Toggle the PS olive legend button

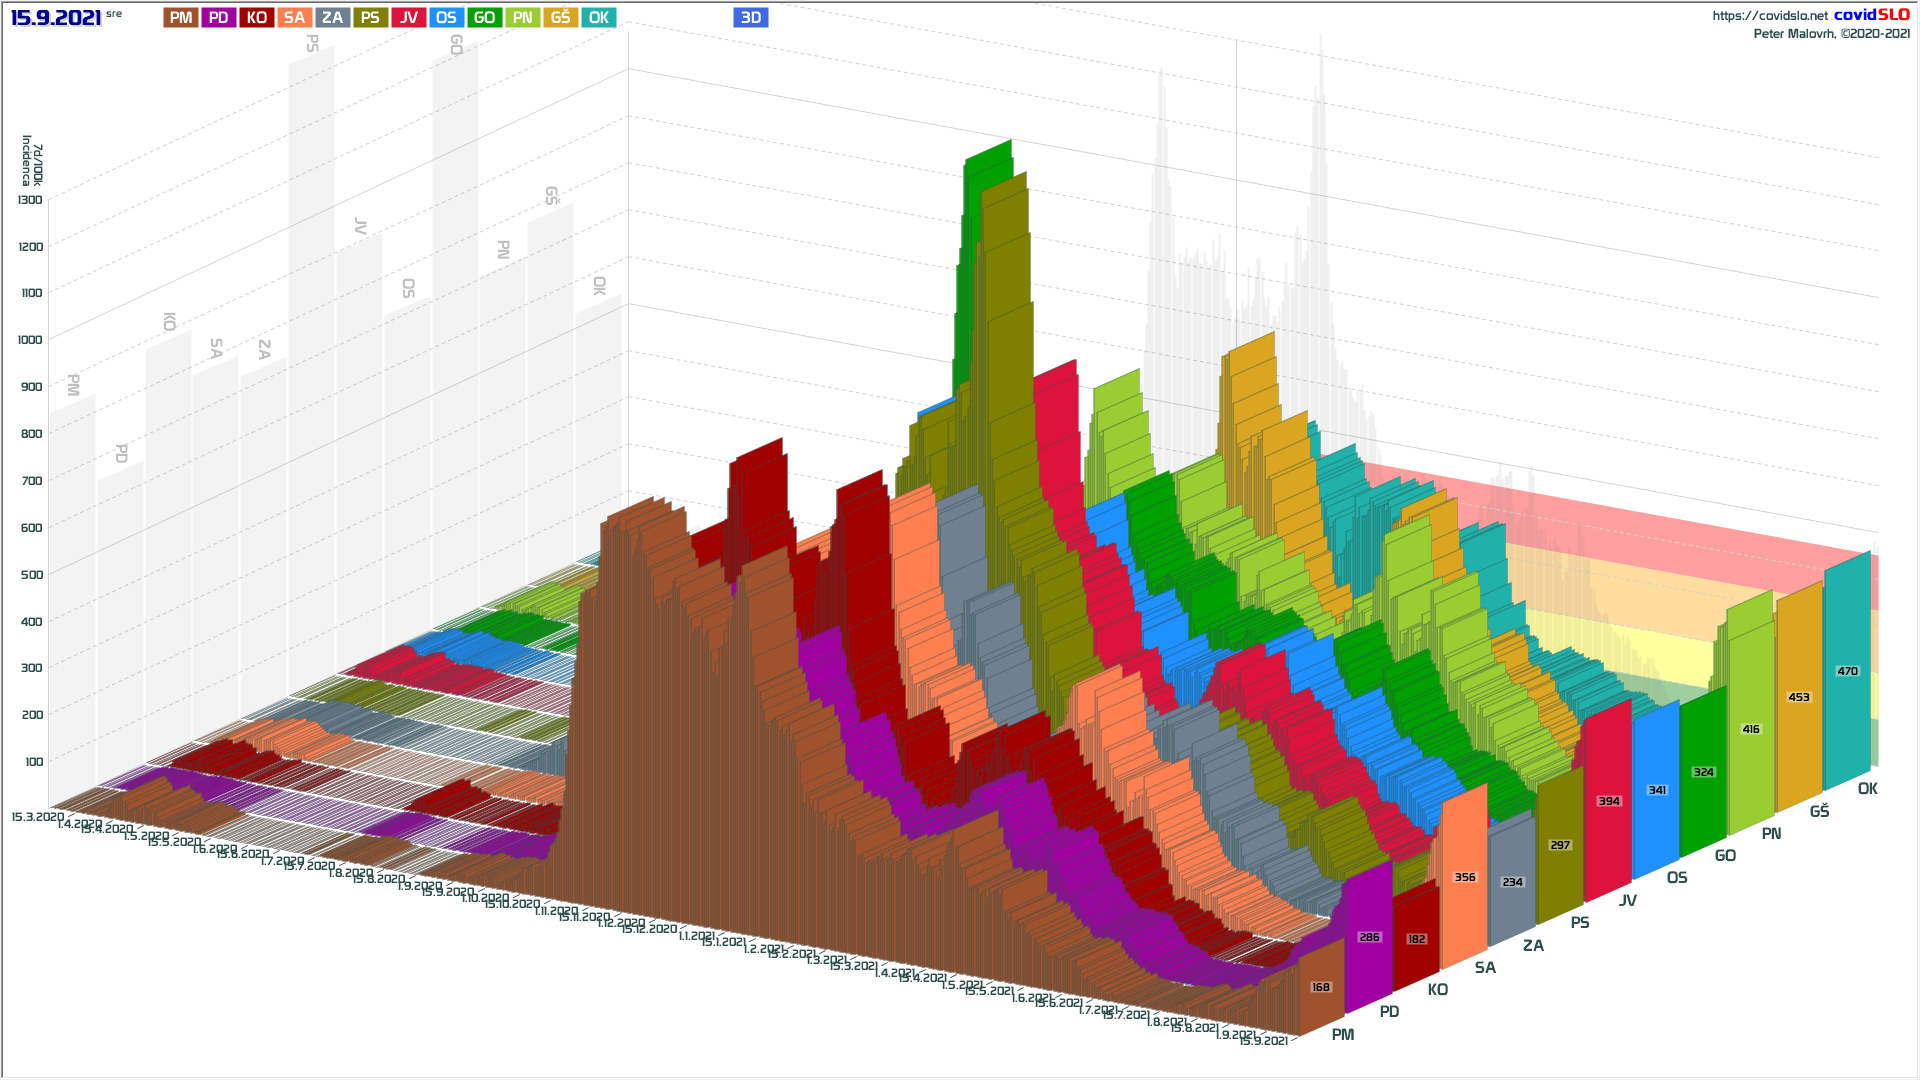point(370,18)
